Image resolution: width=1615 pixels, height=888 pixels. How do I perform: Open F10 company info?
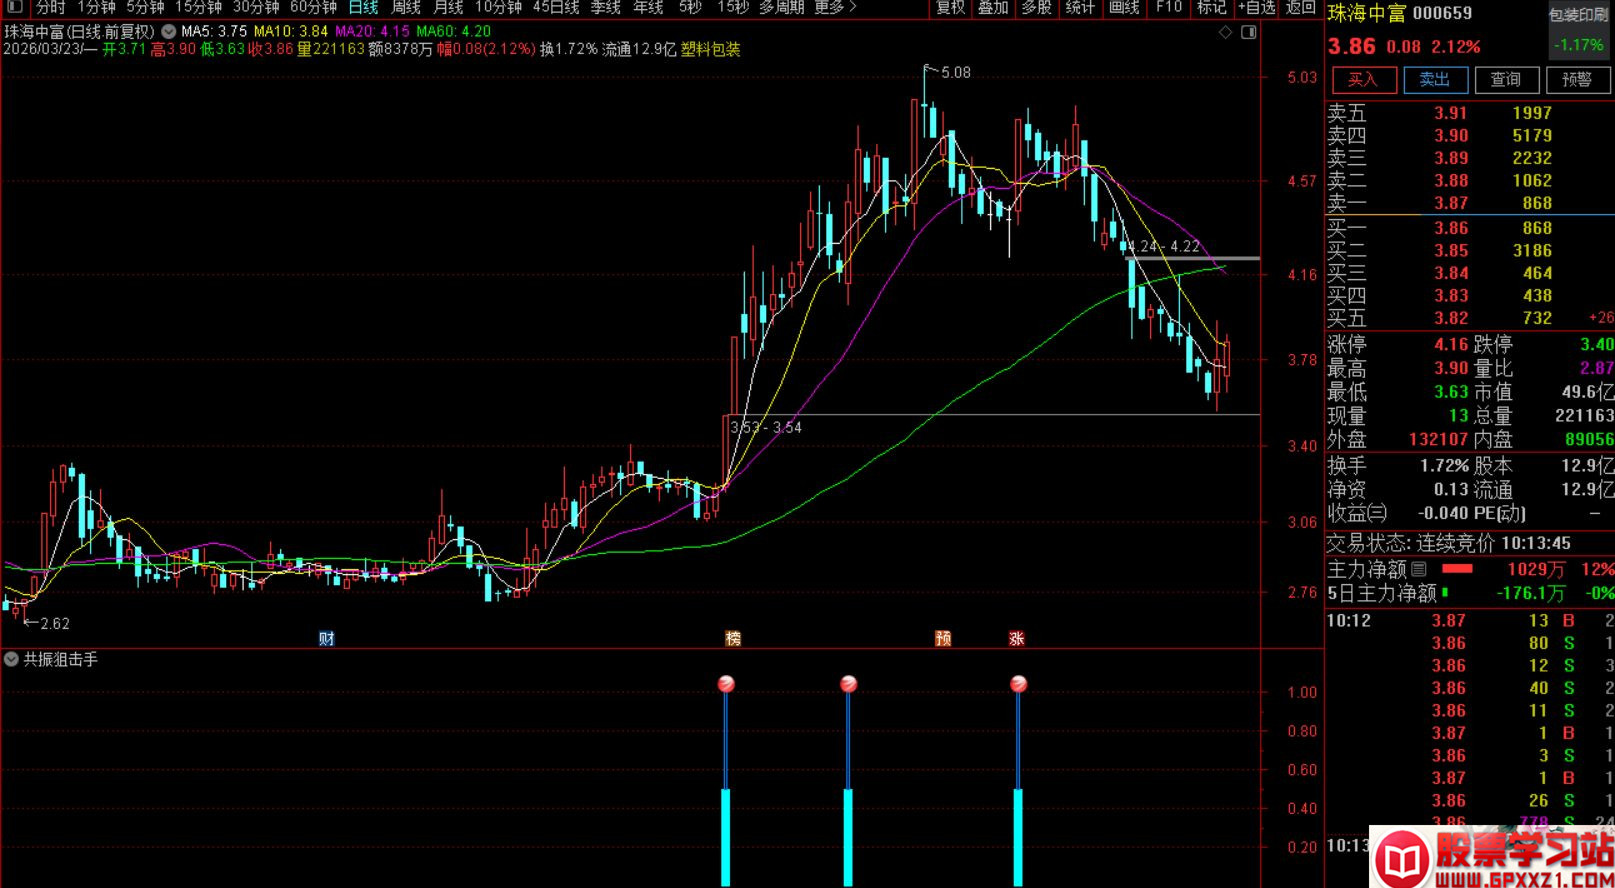coord(1168,7)
